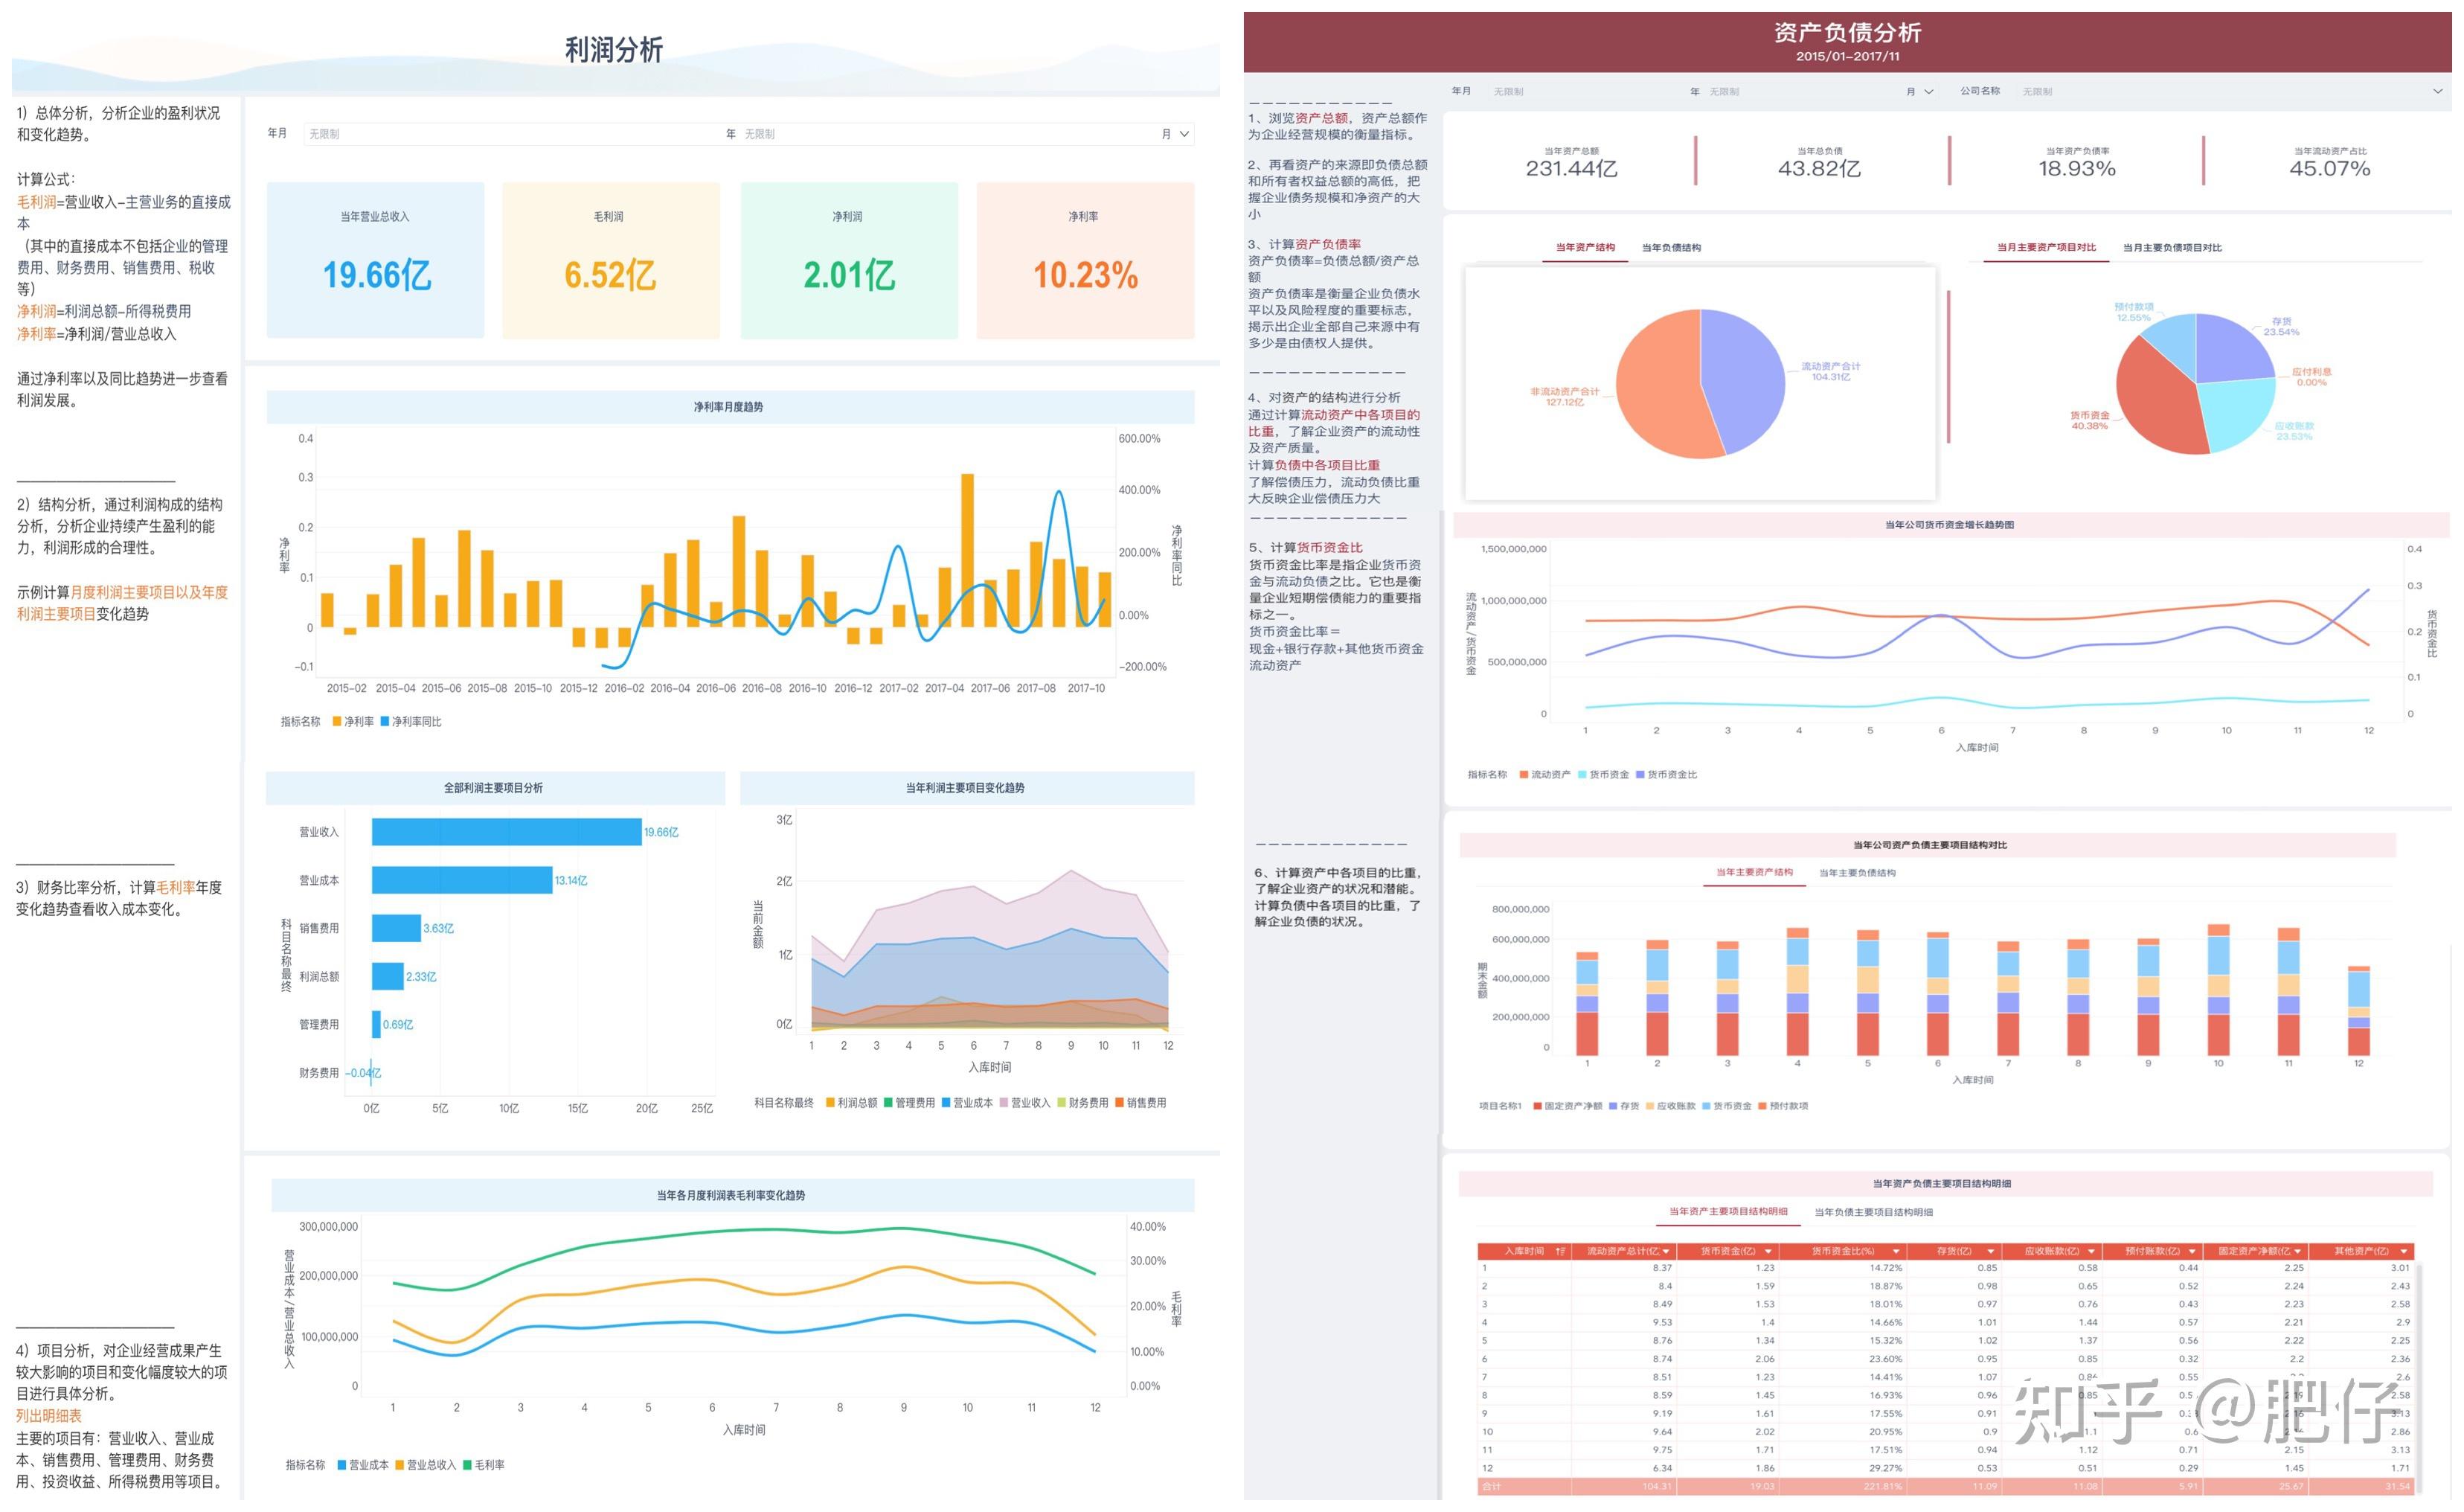Open filter arrow on 货币资金(亿) column header
This screenshot has height=1512, width=2464.
click(1768, 1251)
